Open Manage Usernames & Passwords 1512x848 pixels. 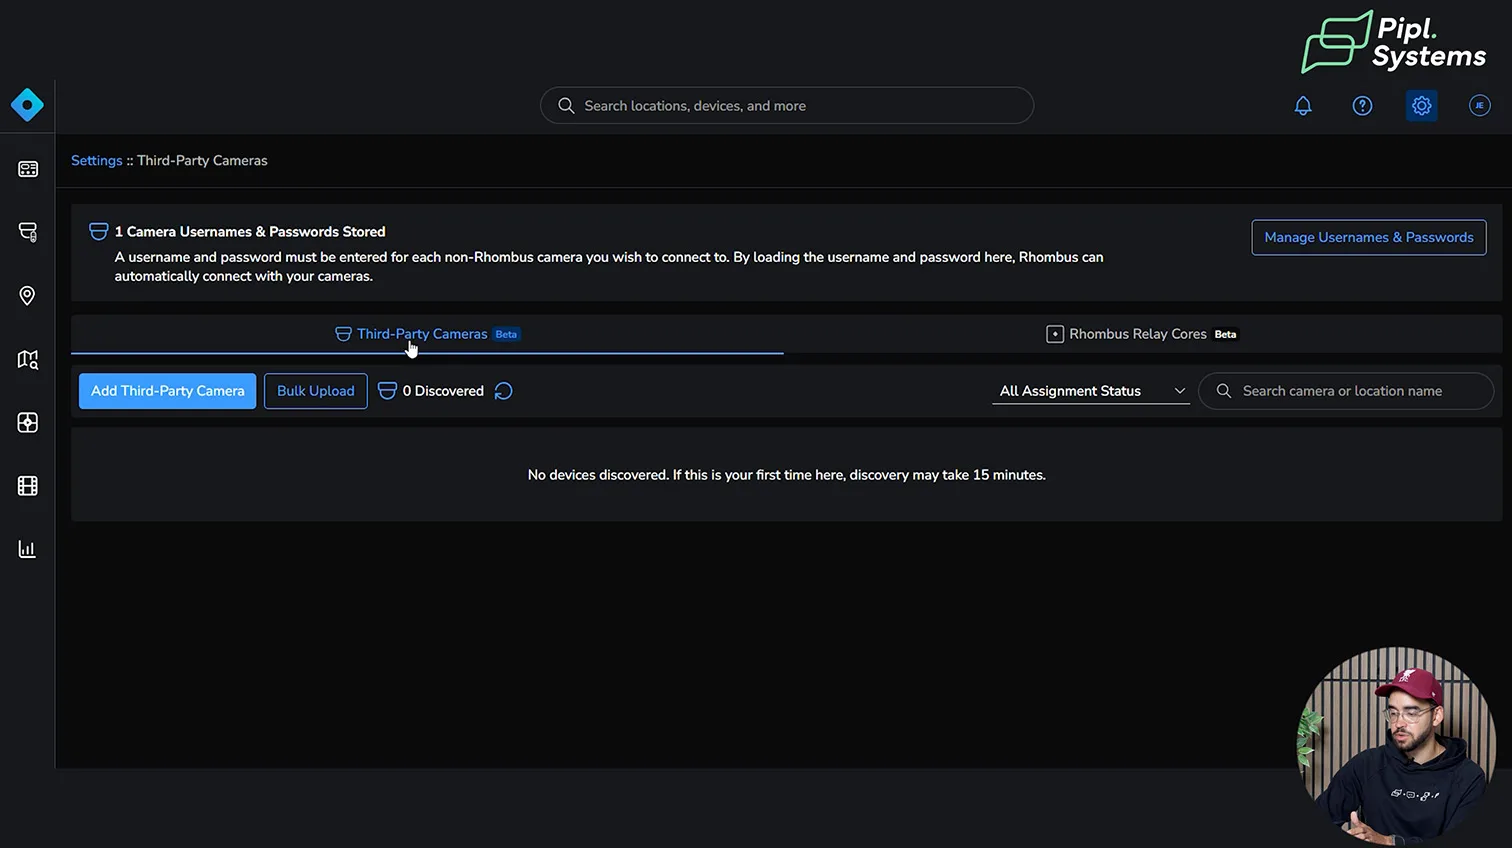tap(1368, 237)
